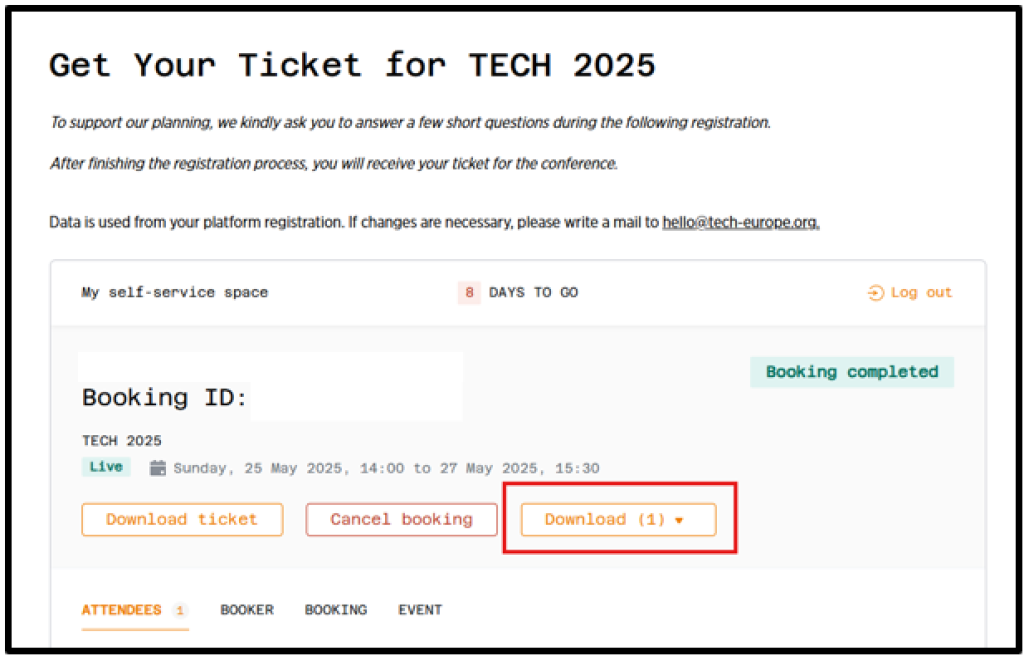Click the attendee count badge showing 1
This screenshot has width=1024, height=655.
point(180,610)
